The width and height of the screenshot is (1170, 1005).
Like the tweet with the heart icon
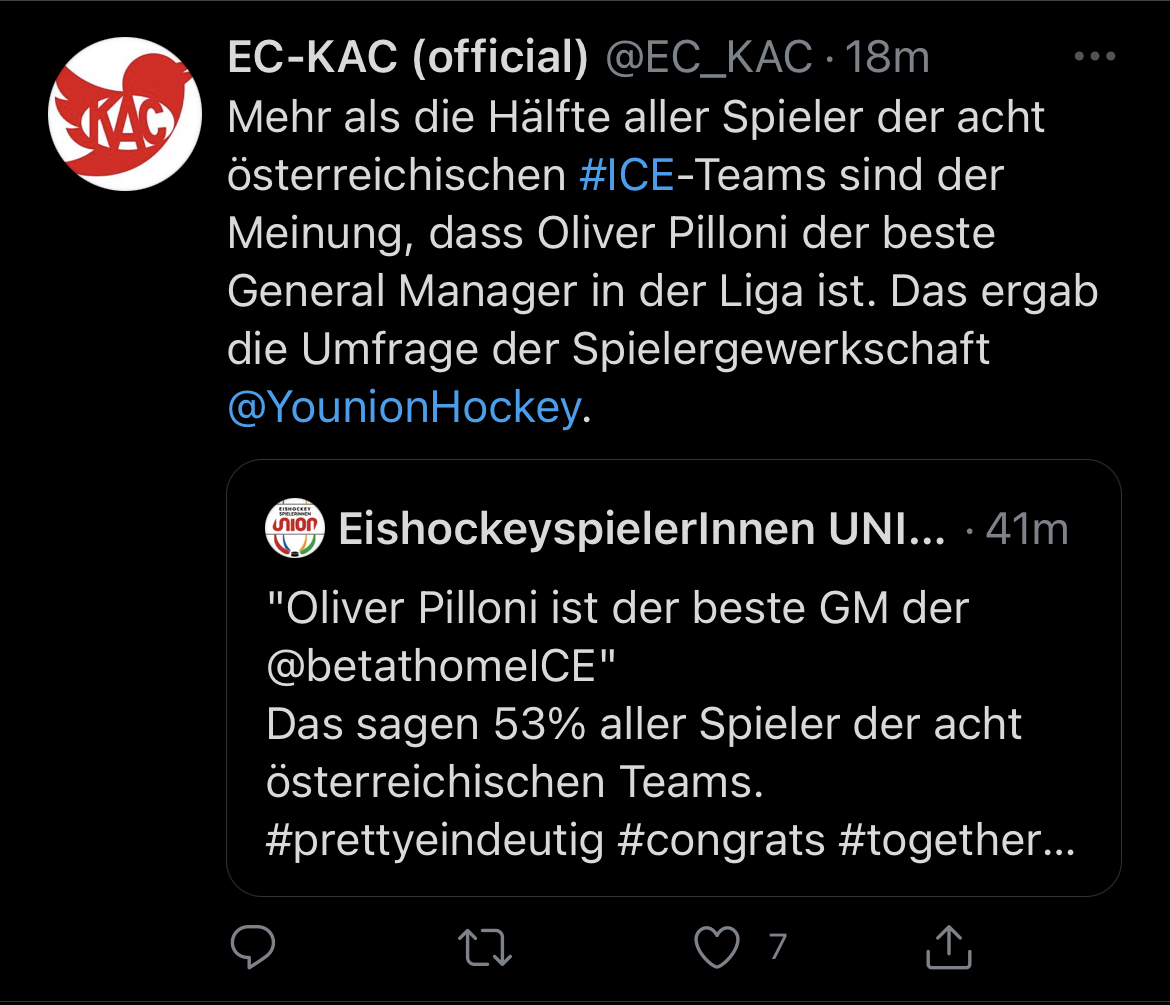coord(717,947)
